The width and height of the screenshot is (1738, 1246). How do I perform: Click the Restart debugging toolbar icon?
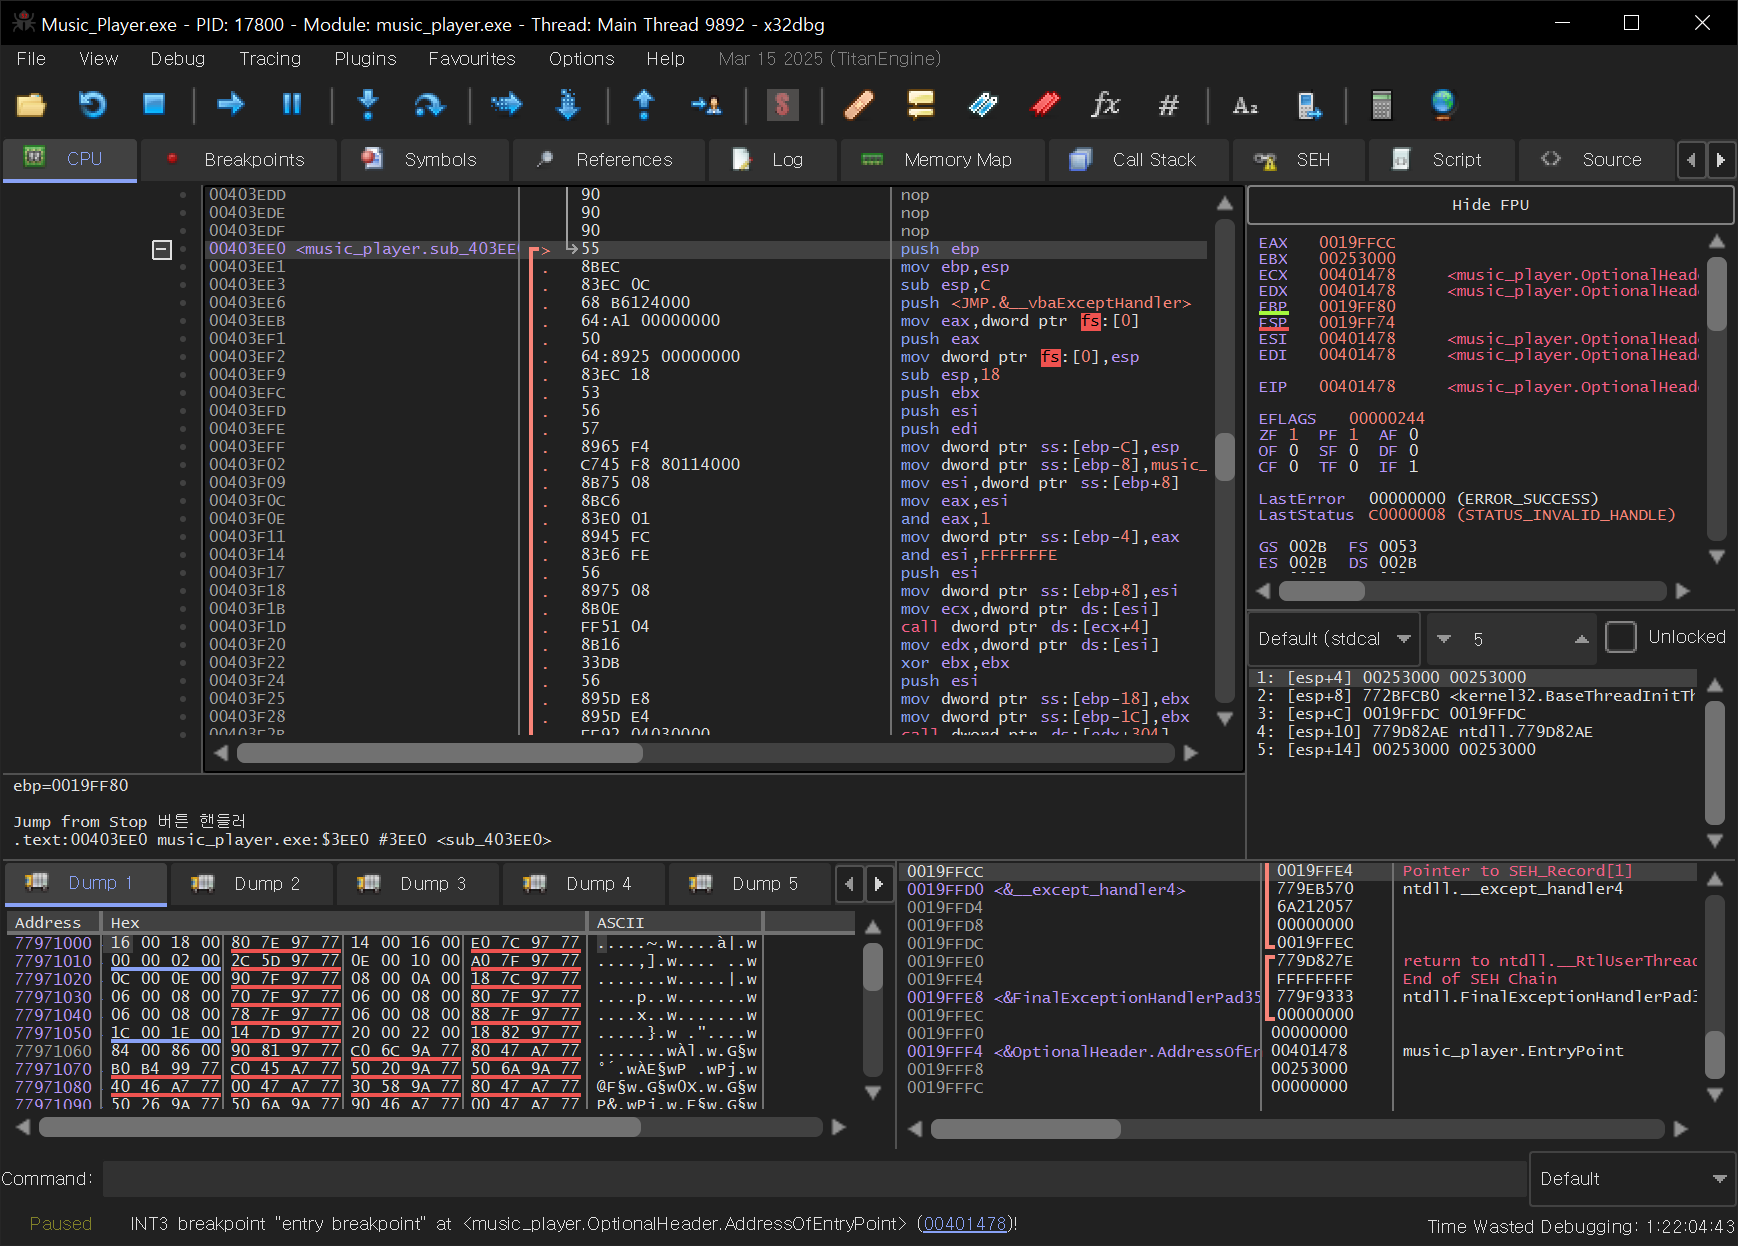92,104
